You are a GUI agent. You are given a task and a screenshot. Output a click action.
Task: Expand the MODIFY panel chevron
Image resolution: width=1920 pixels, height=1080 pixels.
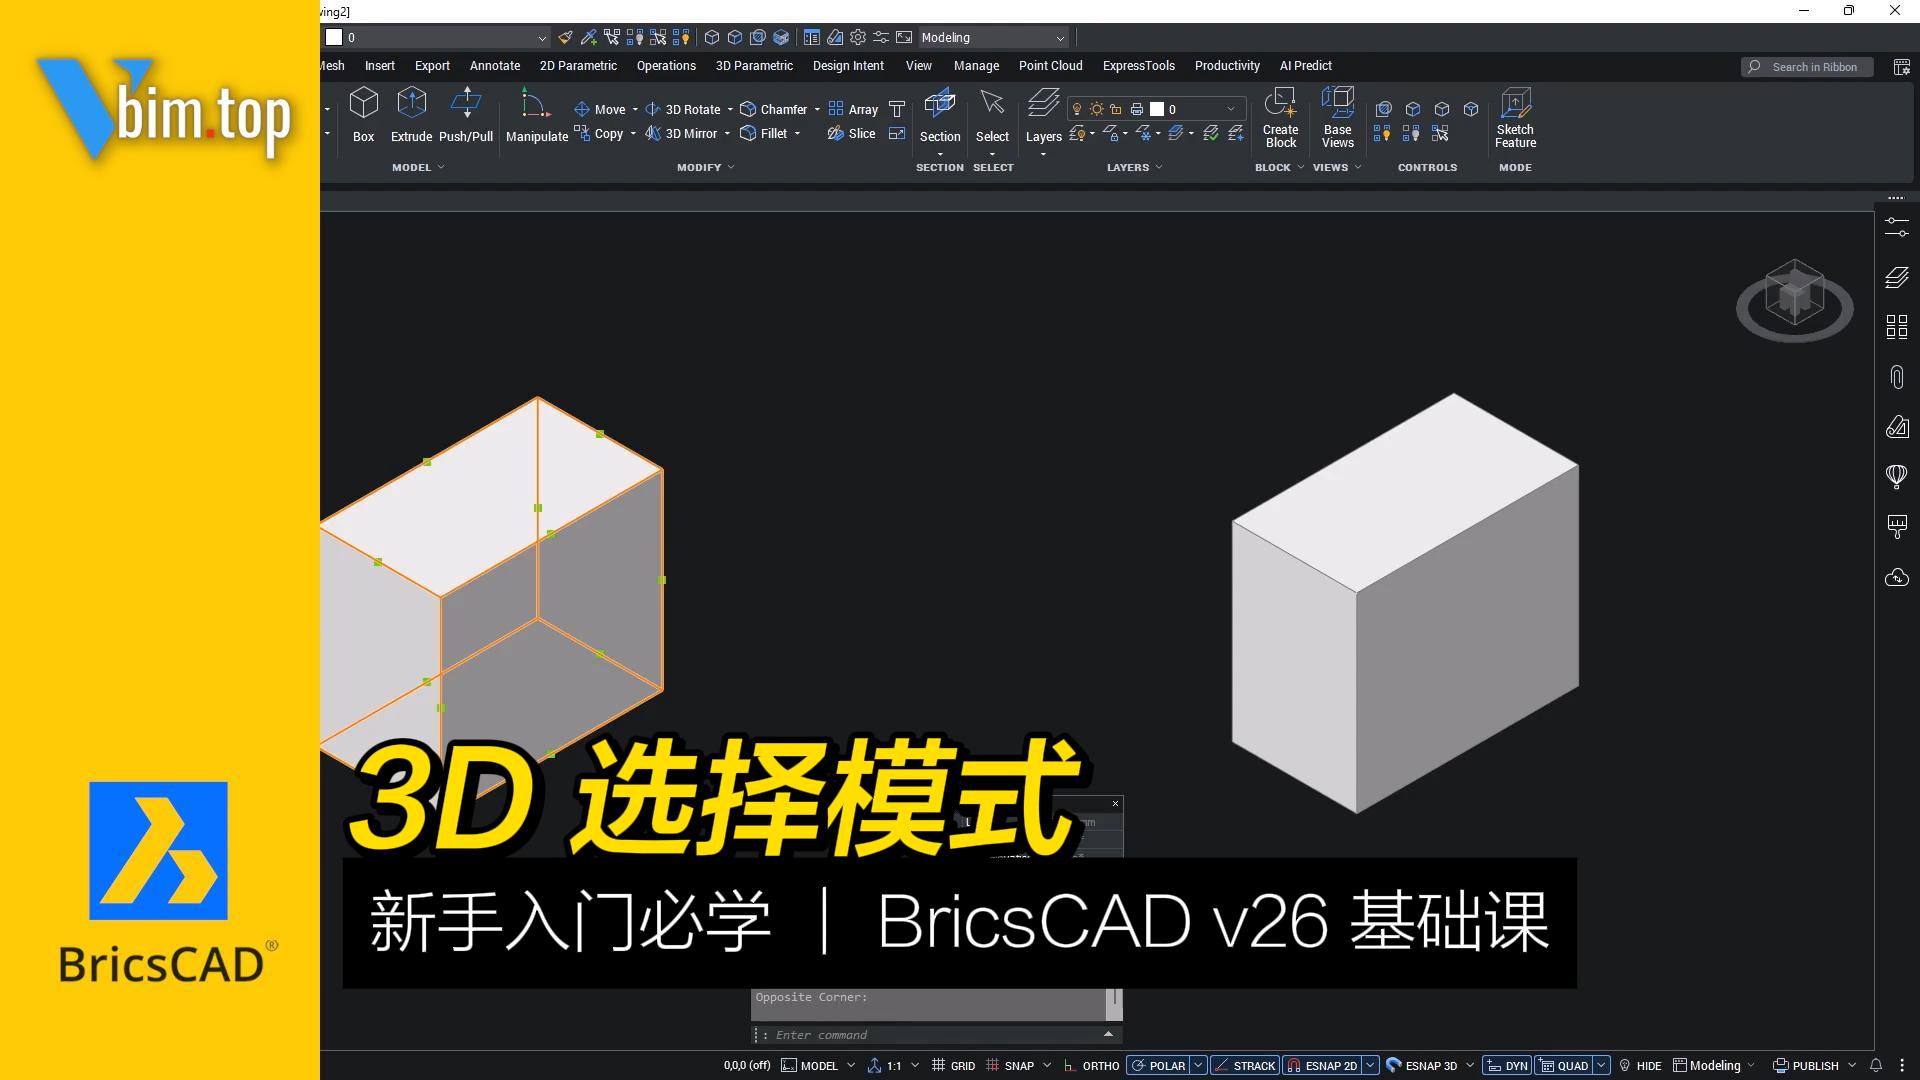pos(731,168)
